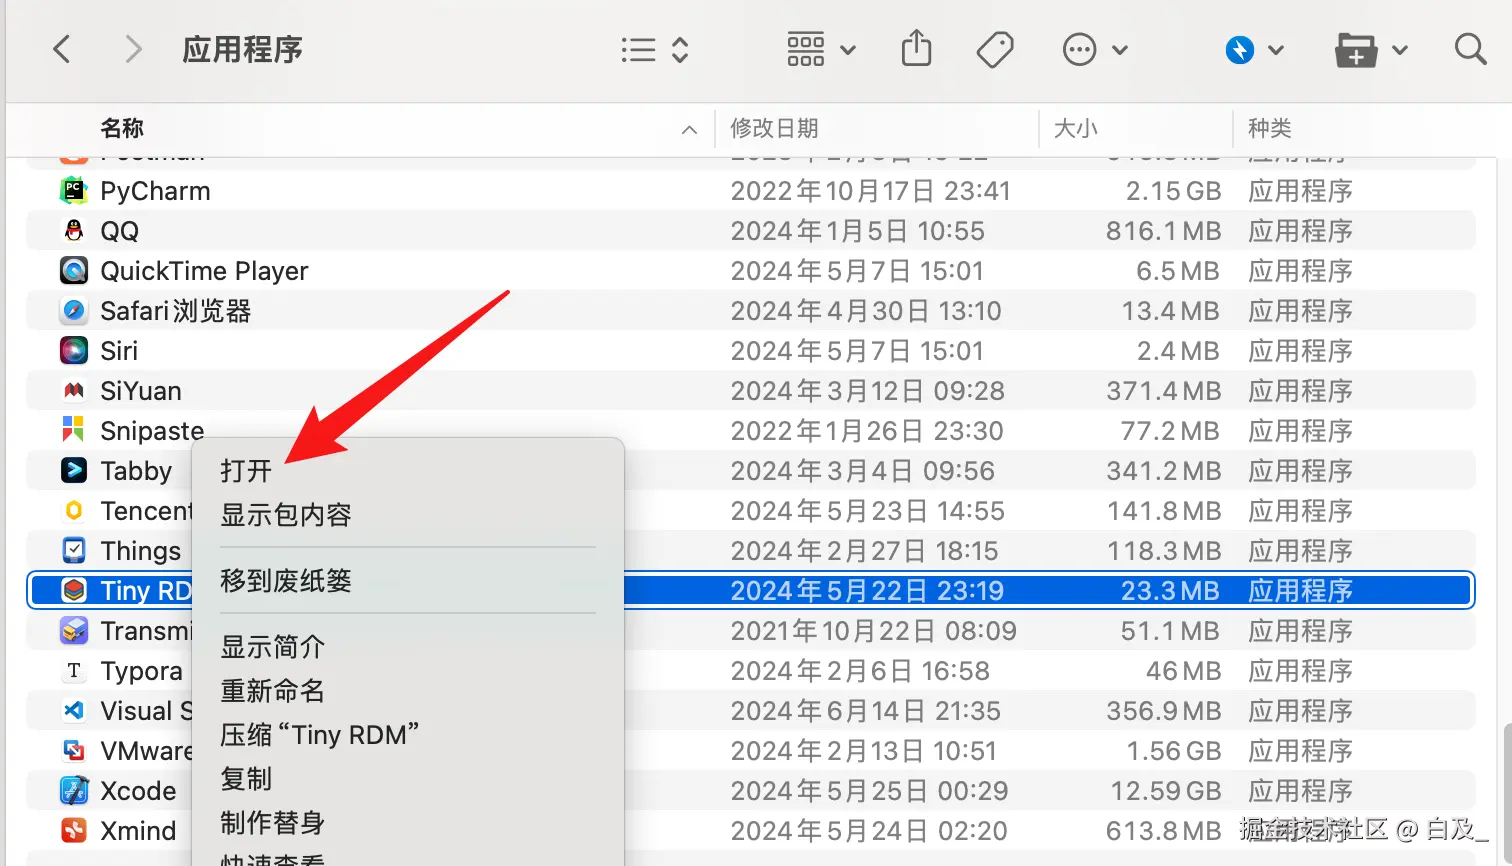1512x866 pixels.
Task: Sort by the 修改日期 column header
Action: (774, 128)
